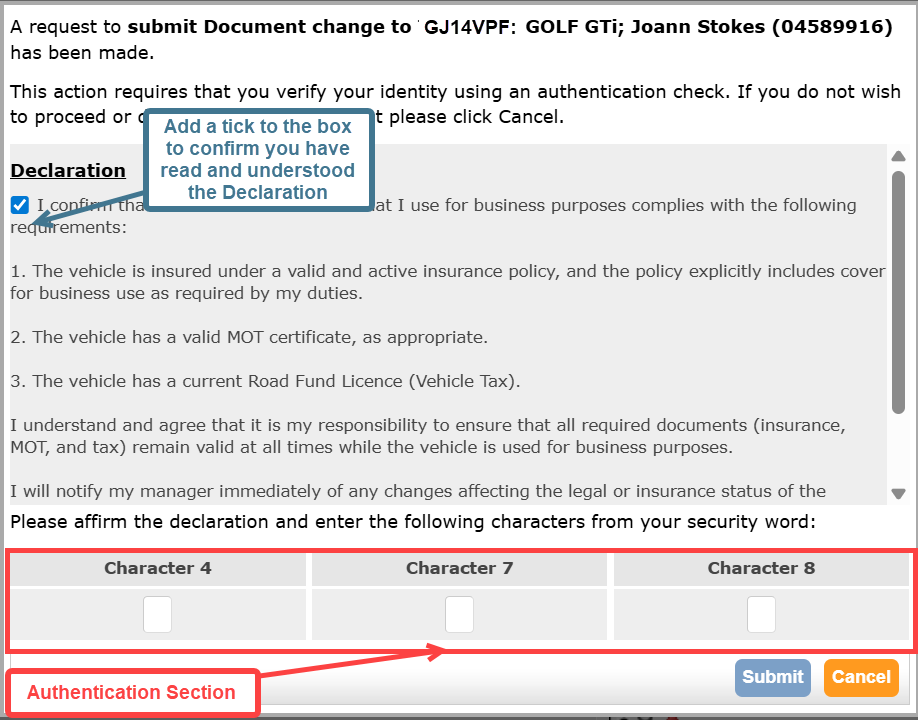
Task: Click the insurance policy requirement paragraph
Action: (x=448, y=282)
